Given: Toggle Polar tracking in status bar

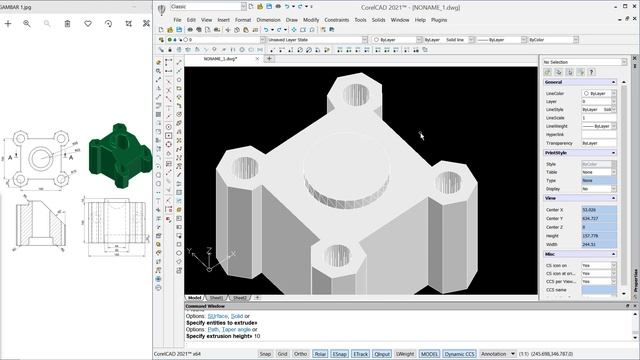Looking at the screenshot, I should click(x=320, y=354).
